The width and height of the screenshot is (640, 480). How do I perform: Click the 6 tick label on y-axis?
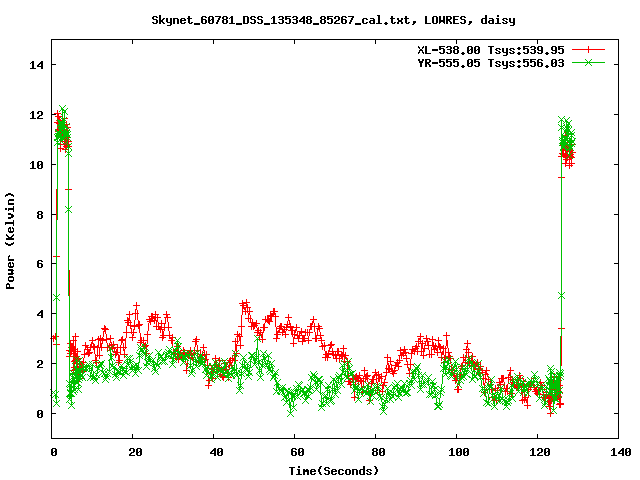(41, 264)
